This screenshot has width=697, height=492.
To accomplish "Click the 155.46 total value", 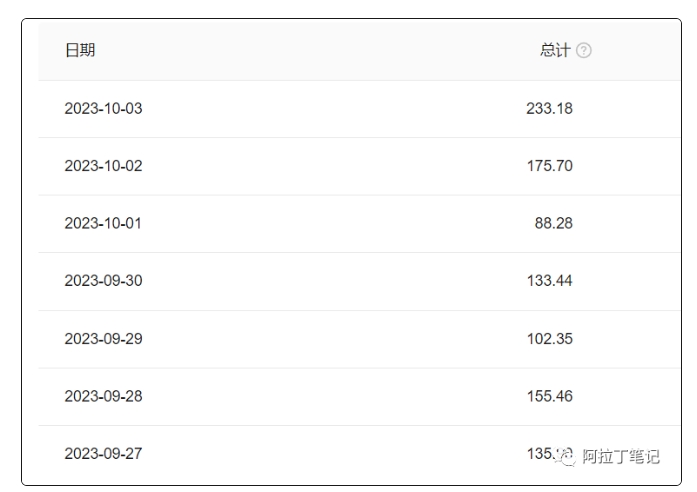I will click(x=549, y=396).
